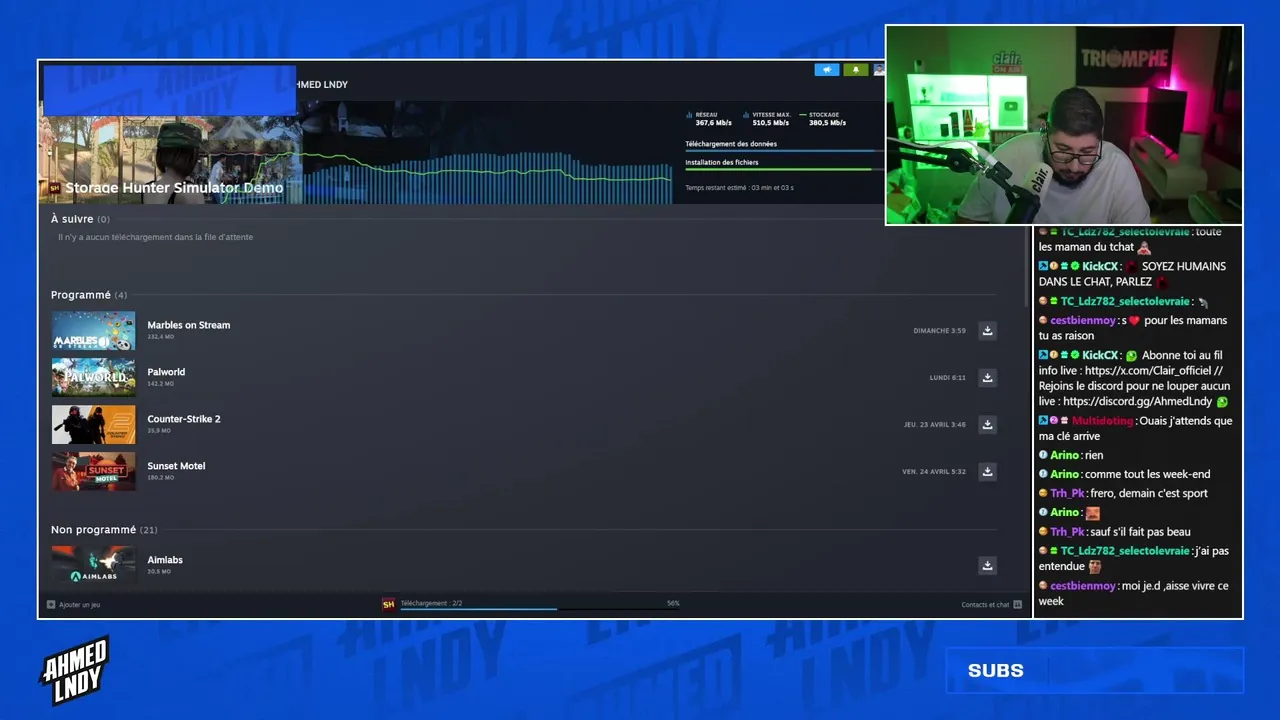Click the blue announcements megaphone icon

tap(827, 70)
